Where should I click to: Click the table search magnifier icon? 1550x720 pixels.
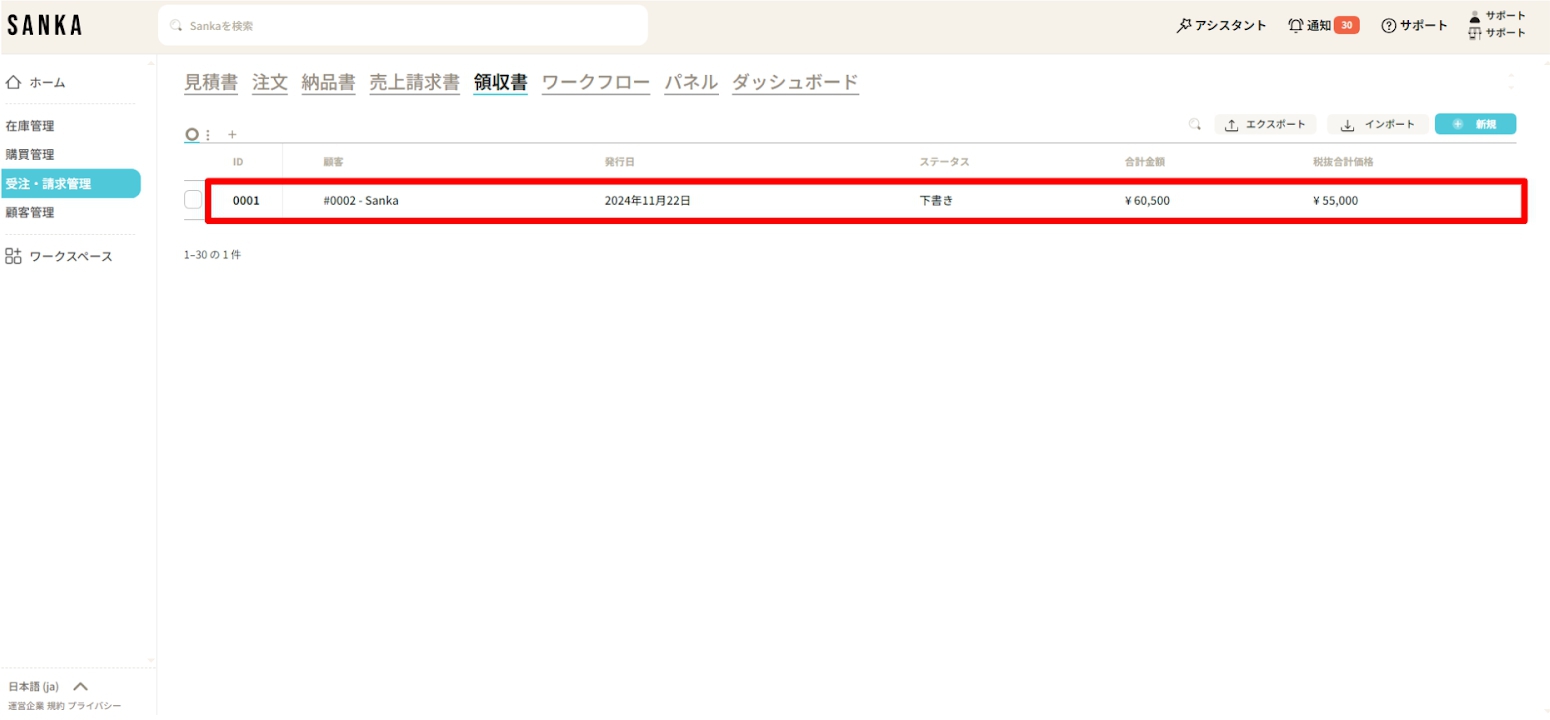click(1194, 124)
